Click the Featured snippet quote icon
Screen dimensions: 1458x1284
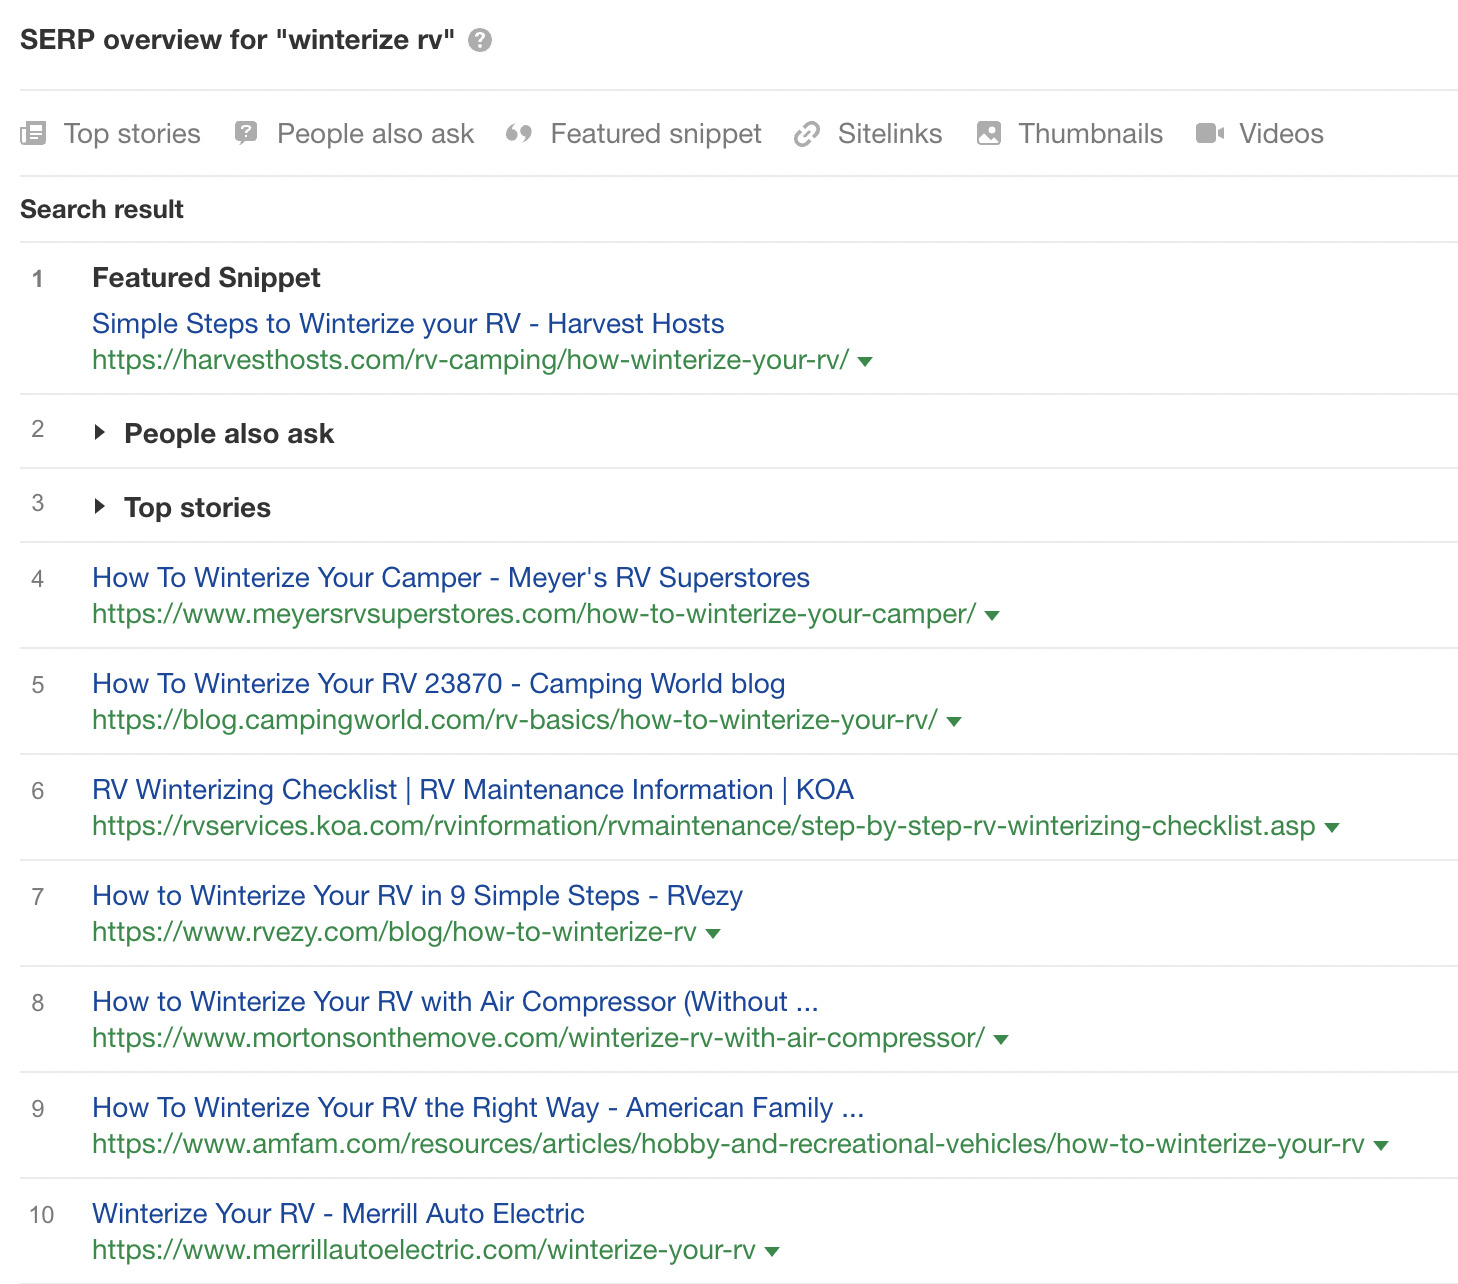(521, 133)
